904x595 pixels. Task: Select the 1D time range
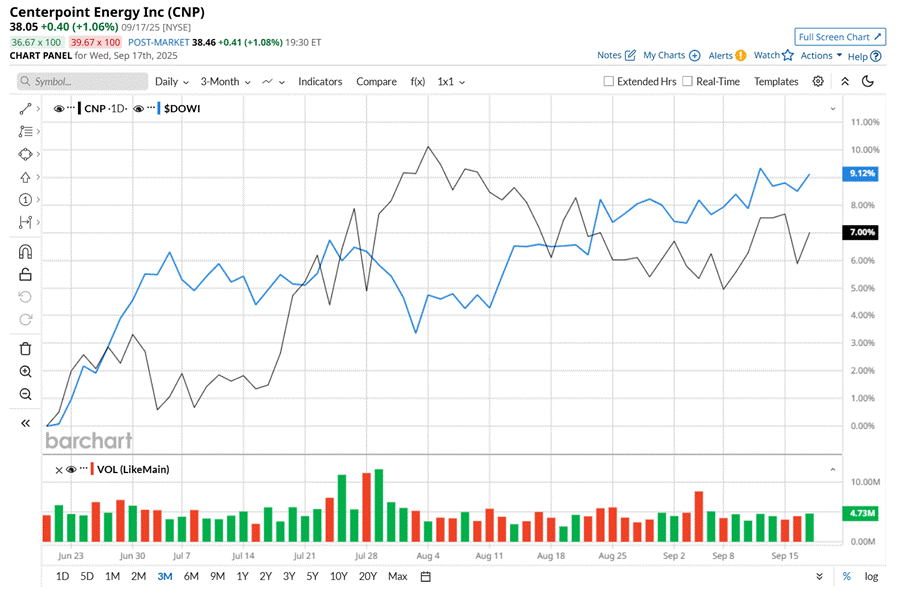coord(62,577)
